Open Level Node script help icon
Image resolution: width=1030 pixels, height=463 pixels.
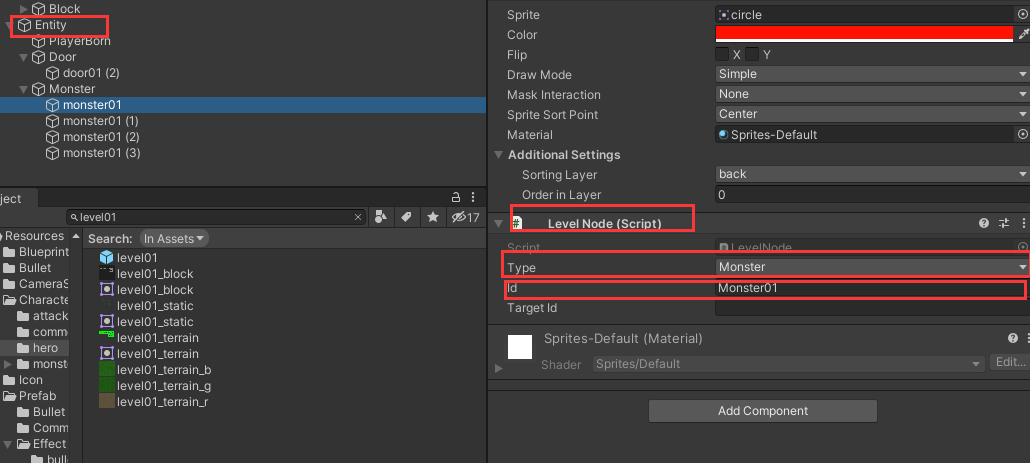click(984, 223)
